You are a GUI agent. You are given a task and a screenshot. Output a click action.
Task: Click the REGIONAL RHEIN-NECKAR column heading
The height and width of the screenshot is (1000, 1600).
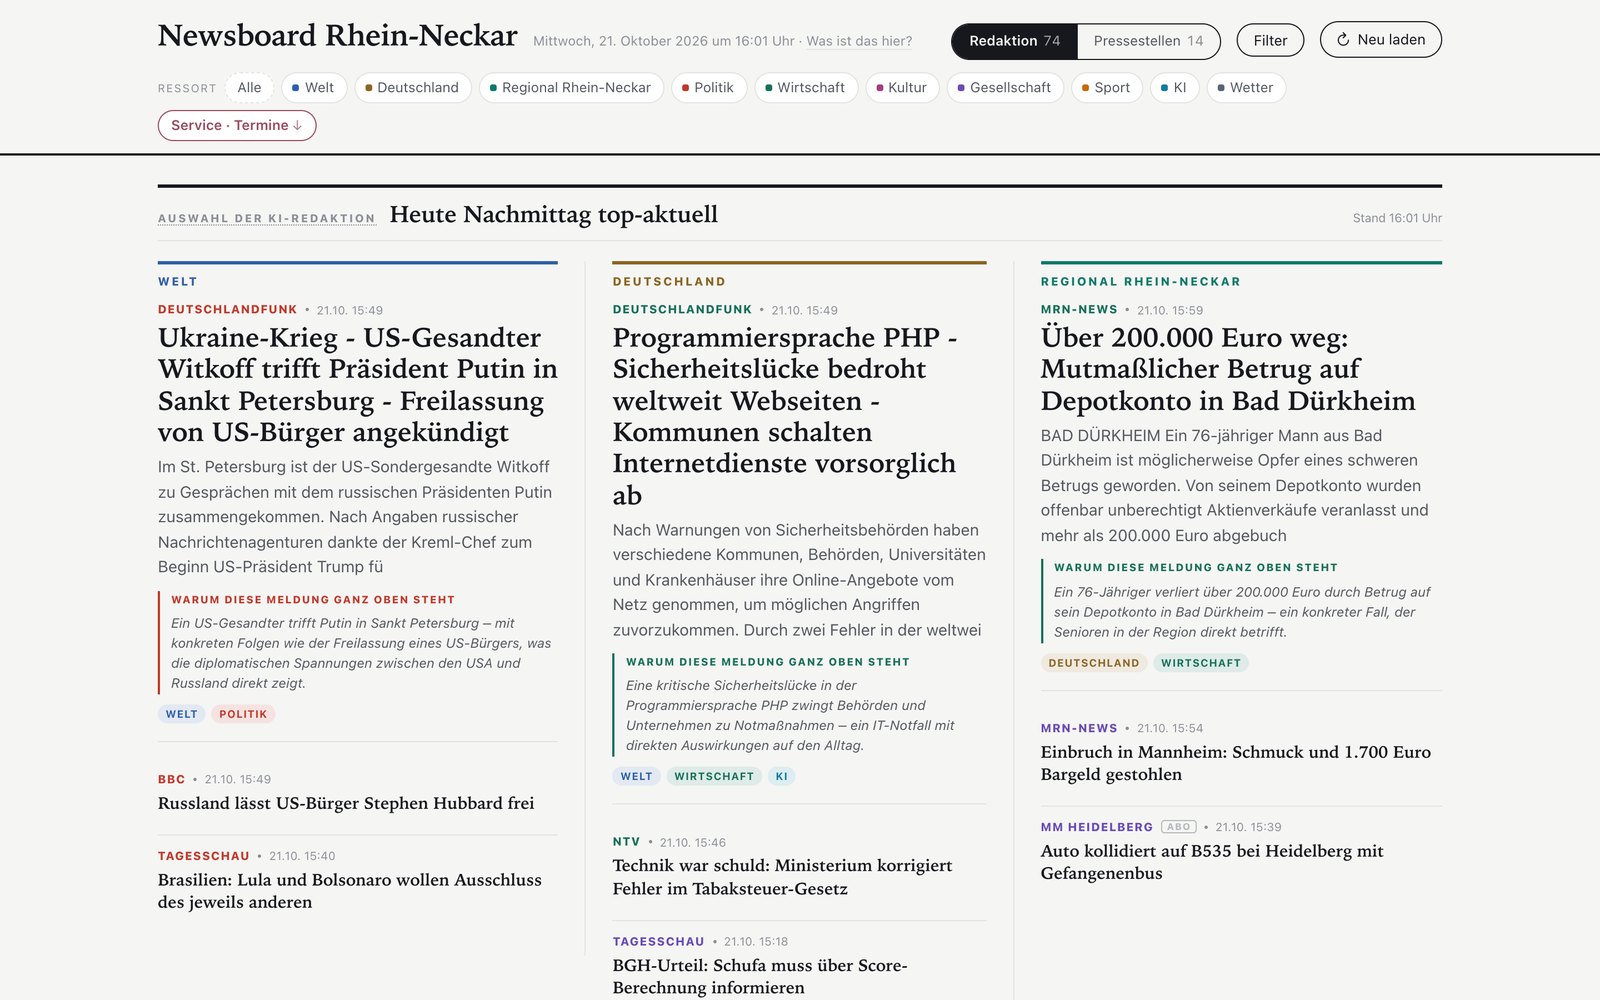[1141, 282]
